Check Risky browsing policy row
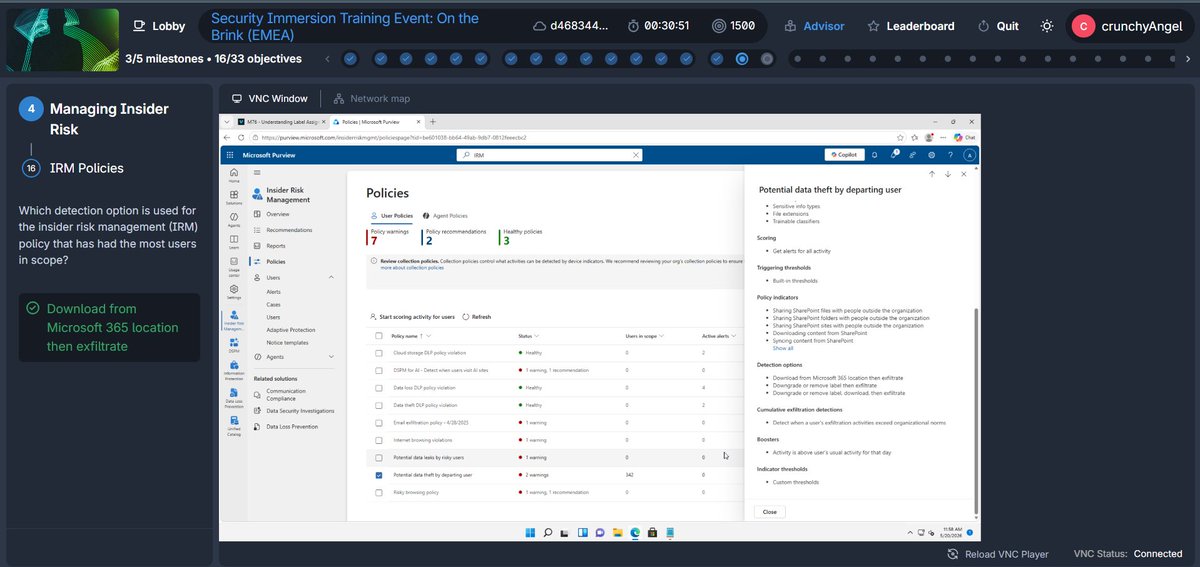 [x=378, y=492]
